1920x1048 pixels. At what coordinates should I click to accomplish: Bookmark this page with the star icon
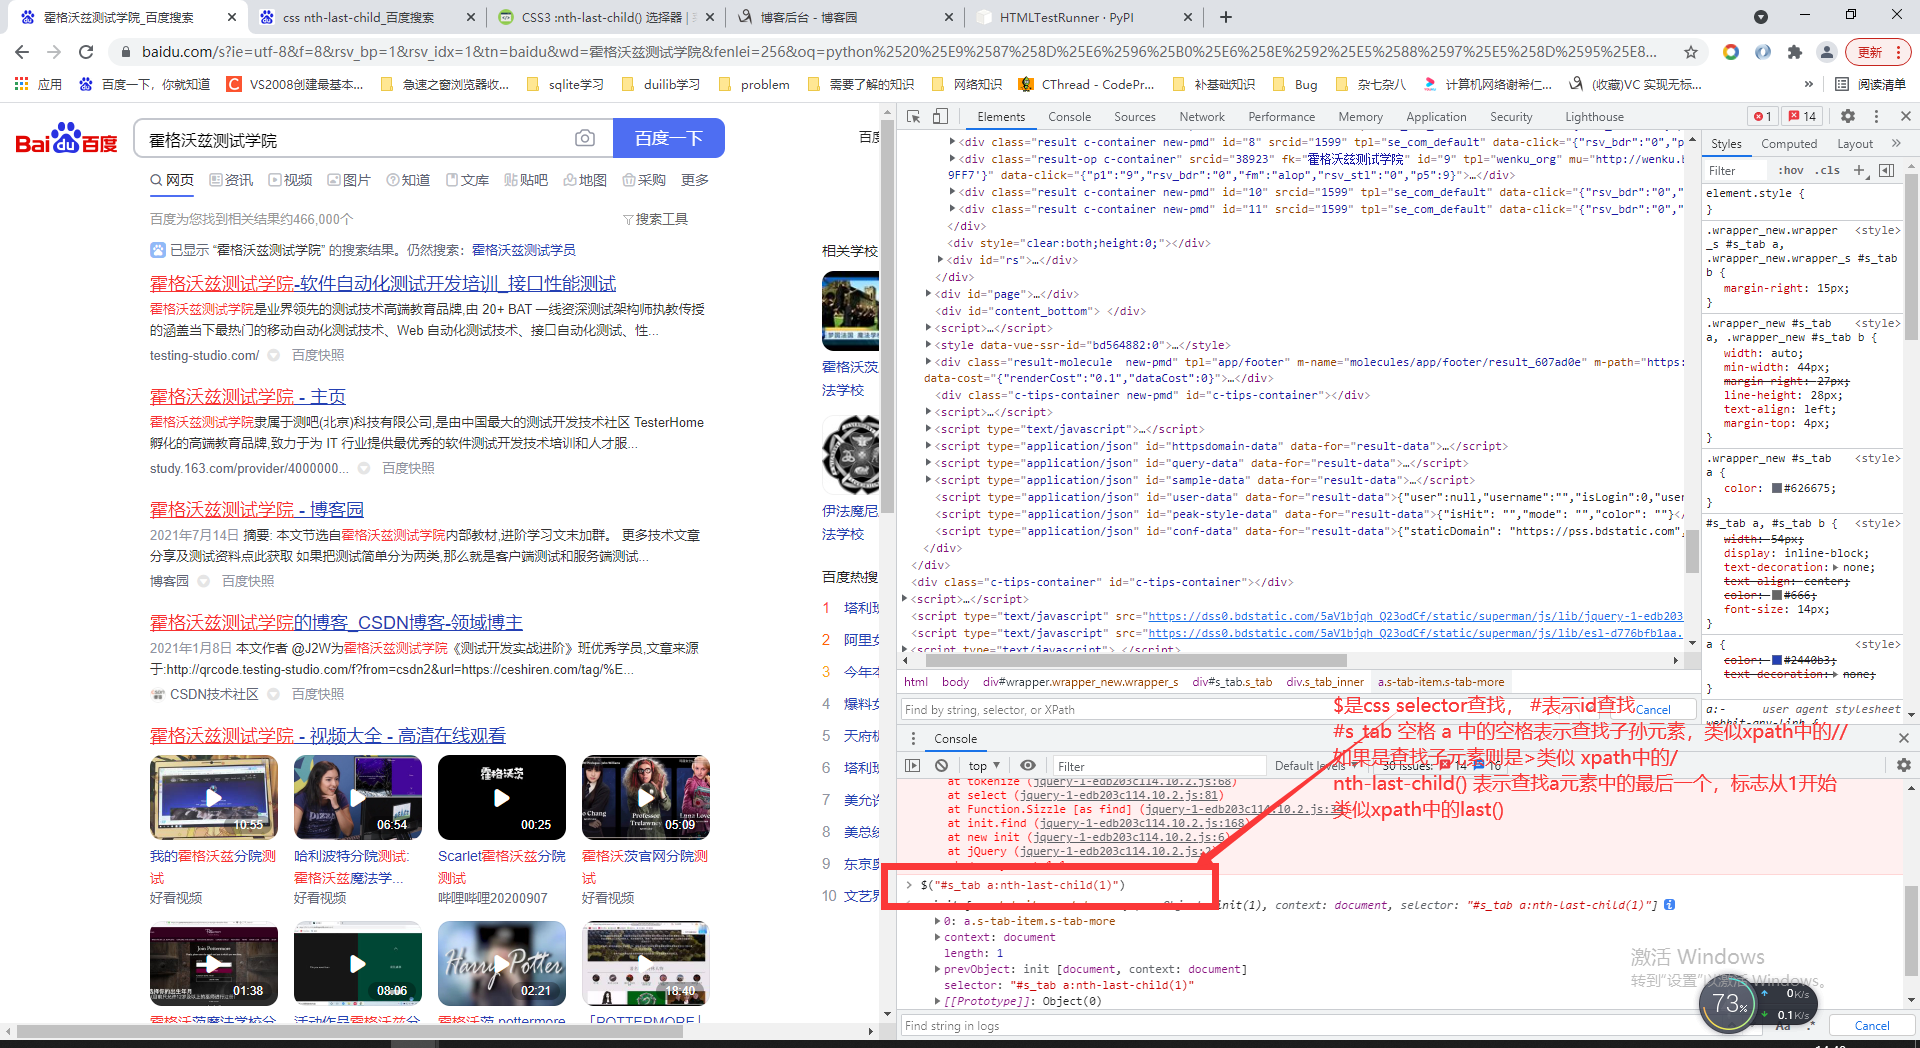coord(1691,52)
